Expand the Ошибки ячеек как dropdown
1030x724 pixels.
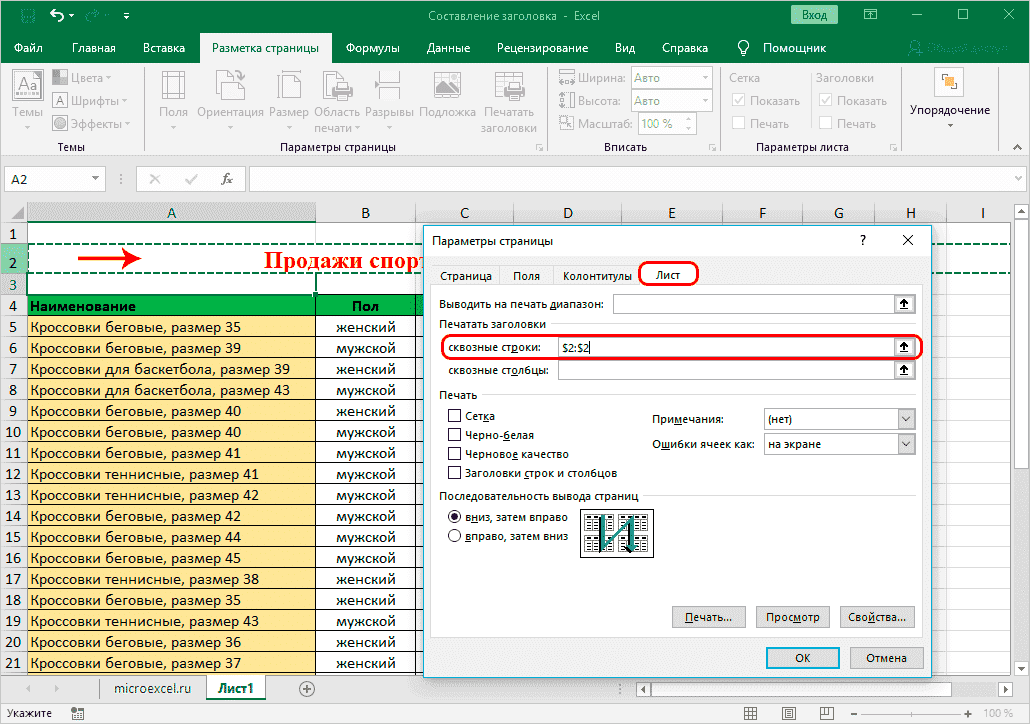(906, 444)
